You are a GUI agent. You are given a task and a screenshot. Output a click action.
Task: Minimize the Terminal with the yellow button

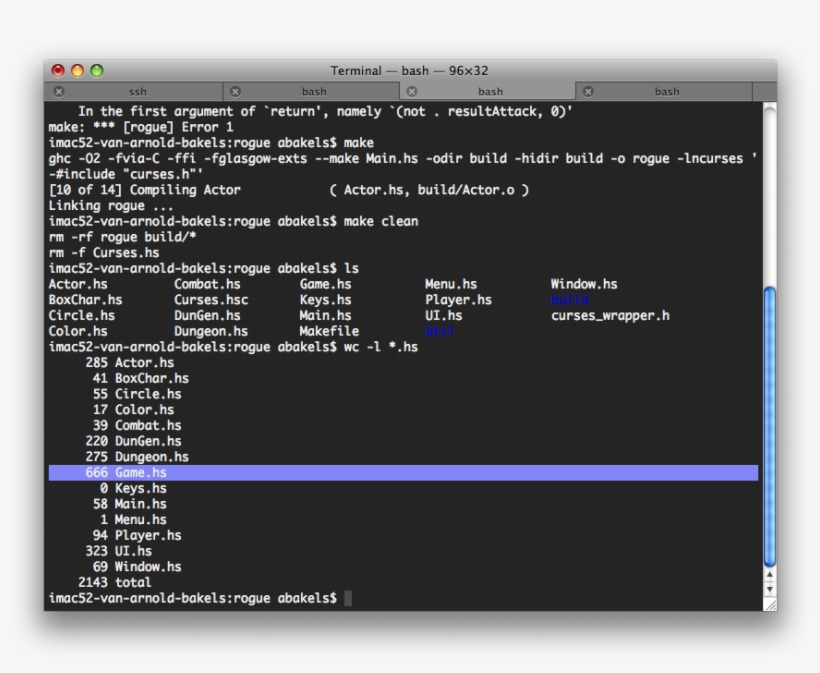pos(77,70)
